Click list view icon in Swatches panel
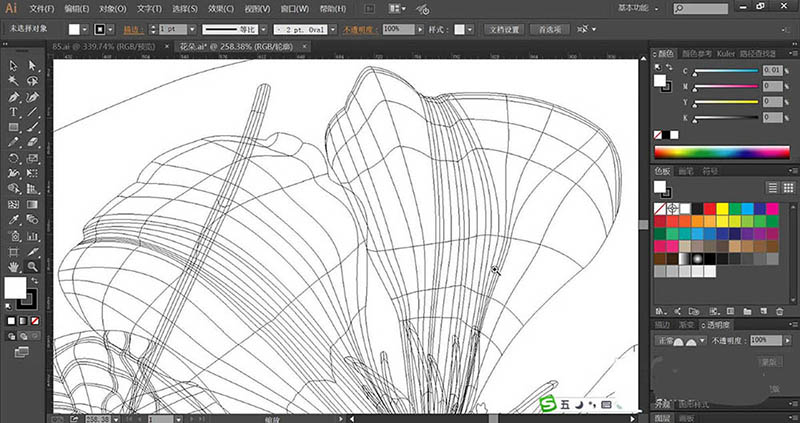Screen dimensions: 800x423 tap(772, 188)
